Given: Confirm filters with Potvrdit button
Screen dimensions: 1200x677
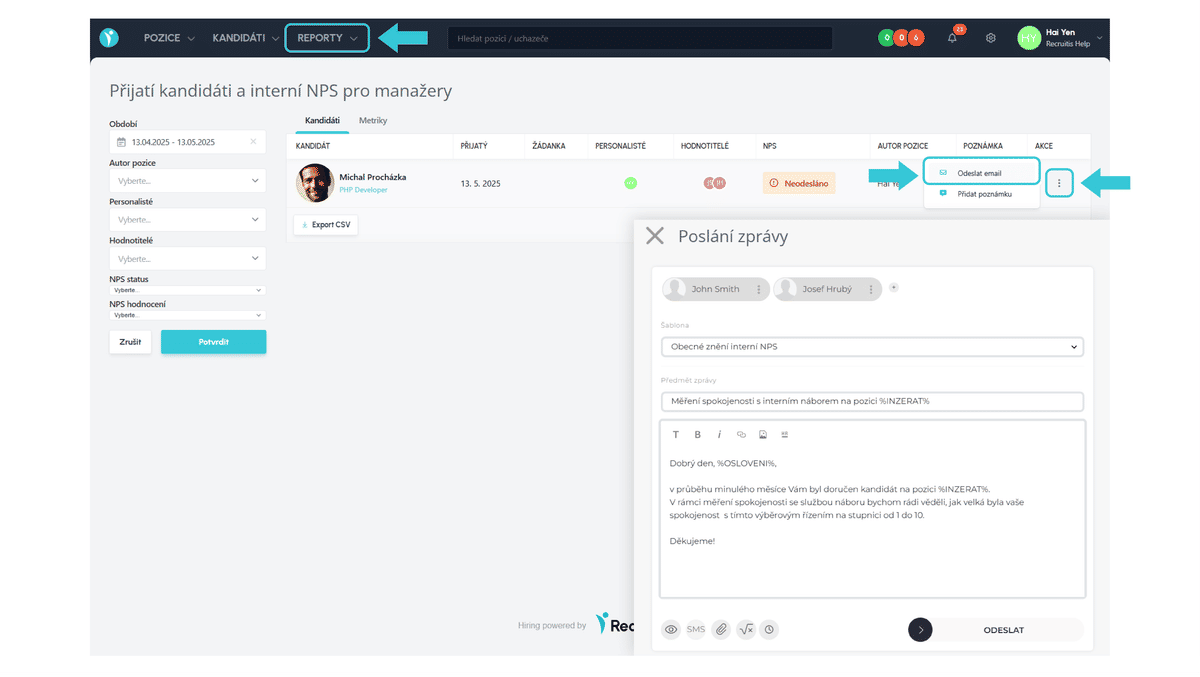Looking at the screenshot, I should tap(213, 342).
